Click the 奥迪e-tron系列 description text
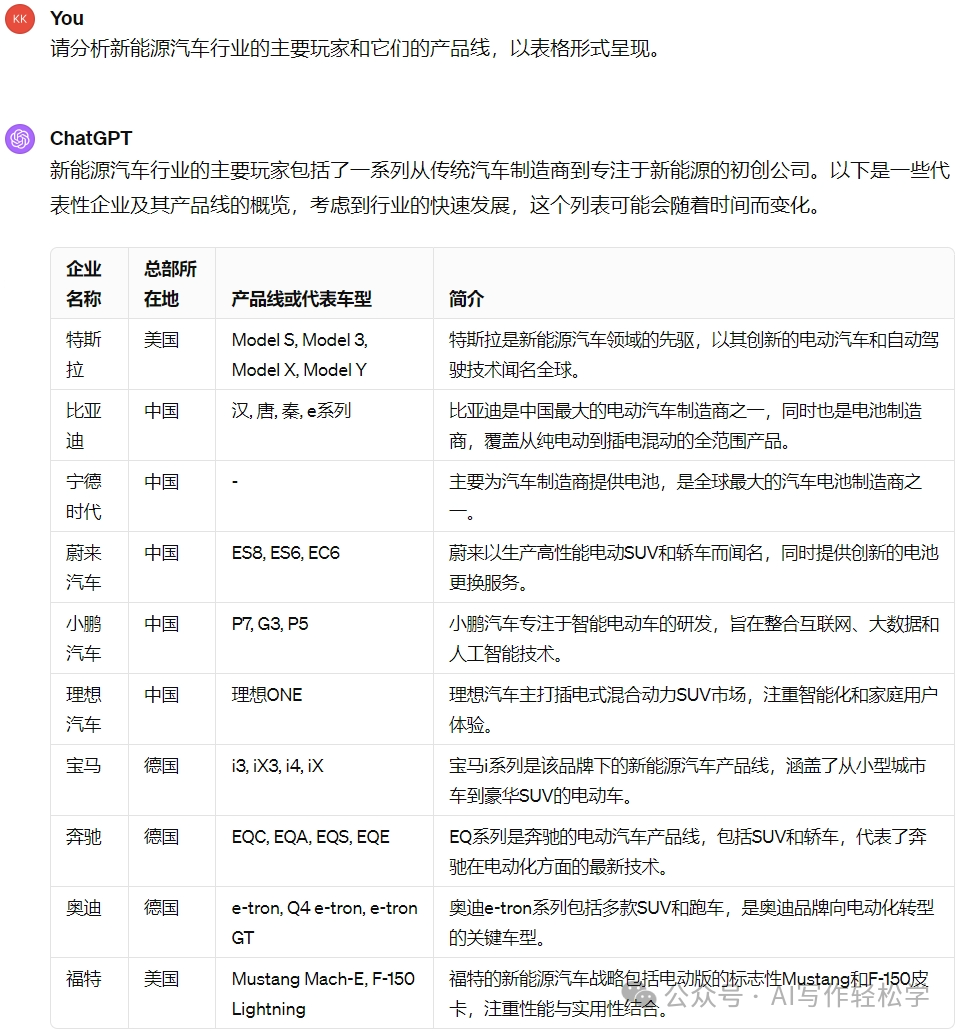Viewport: 960px width, 1034px height. 692,923
